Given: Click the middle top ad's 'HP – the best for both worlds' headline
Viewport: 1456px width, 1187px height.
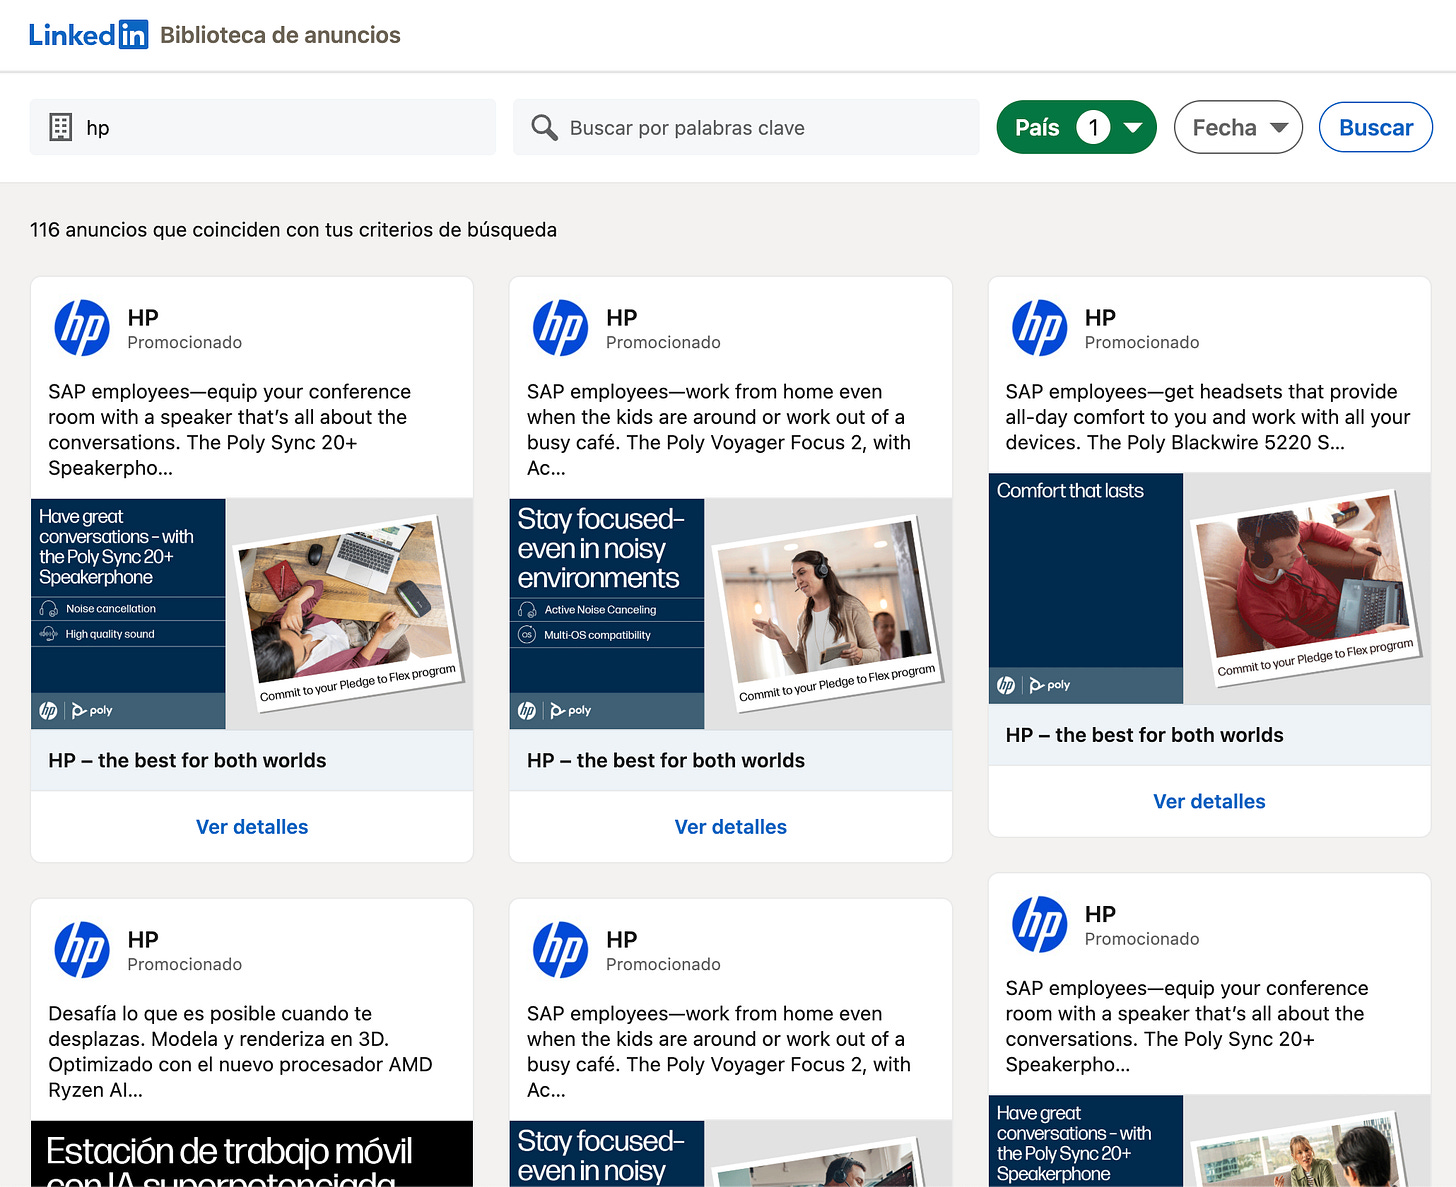Looking at the screenshot, I should pos(666,760).
